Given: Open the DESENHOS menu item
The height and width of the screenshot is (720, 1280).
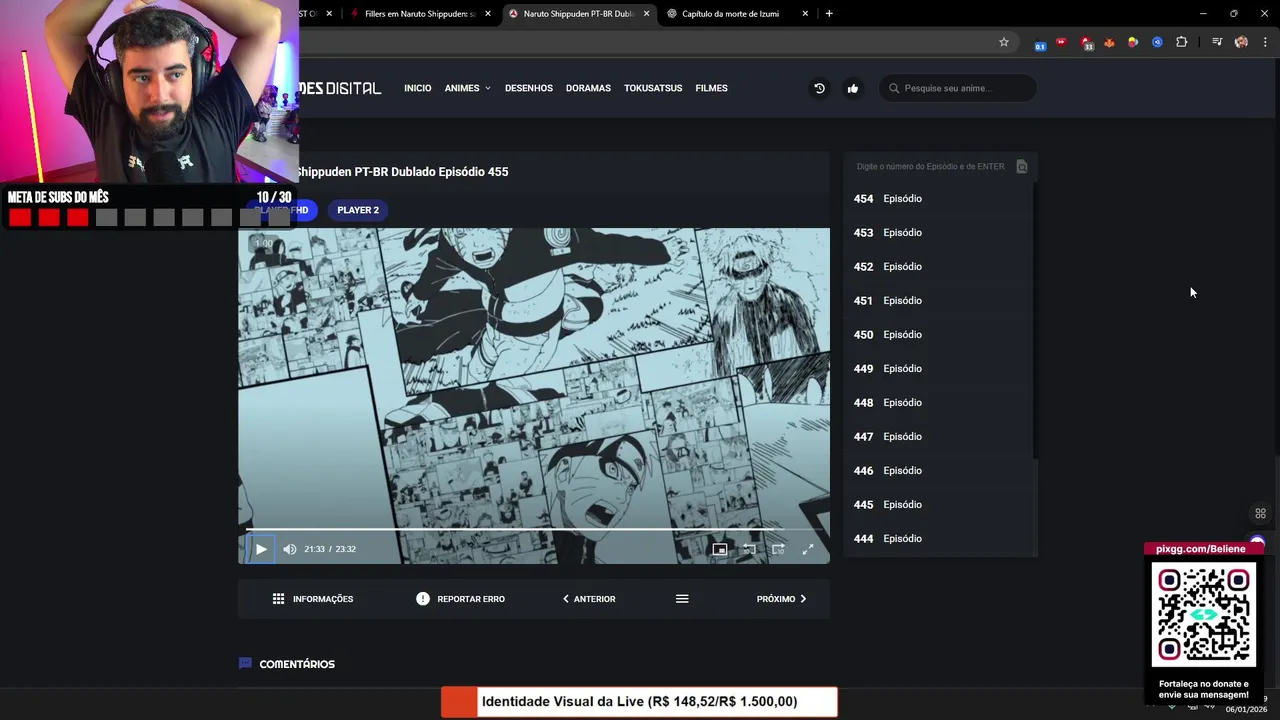Looking at the screenshot, I should (529, 88).
